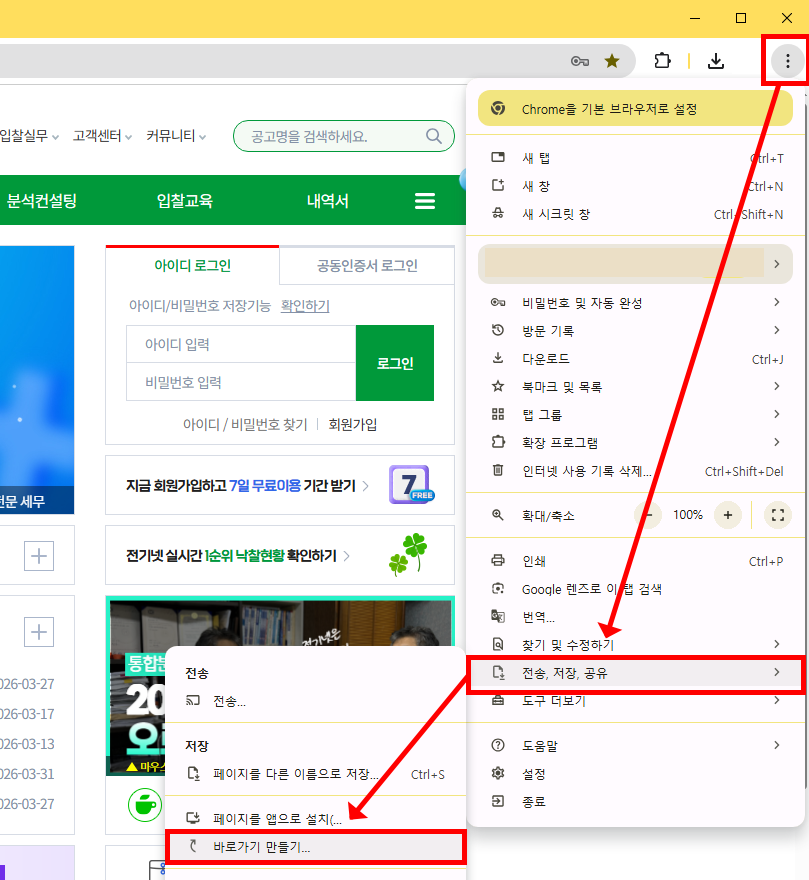The image size is (809, 880).
Task: Click the green 로그인 button
Action: tap(395, 363)
